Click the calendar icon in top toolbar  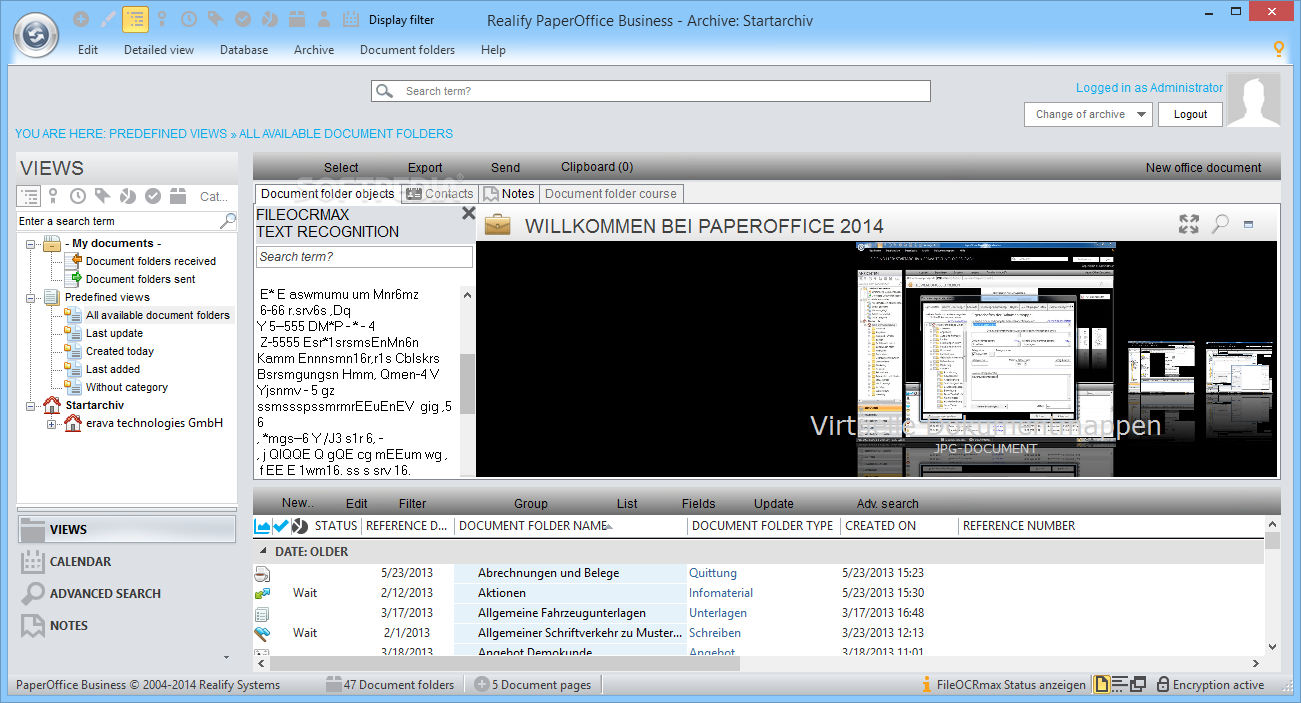(x=351, y=19)
